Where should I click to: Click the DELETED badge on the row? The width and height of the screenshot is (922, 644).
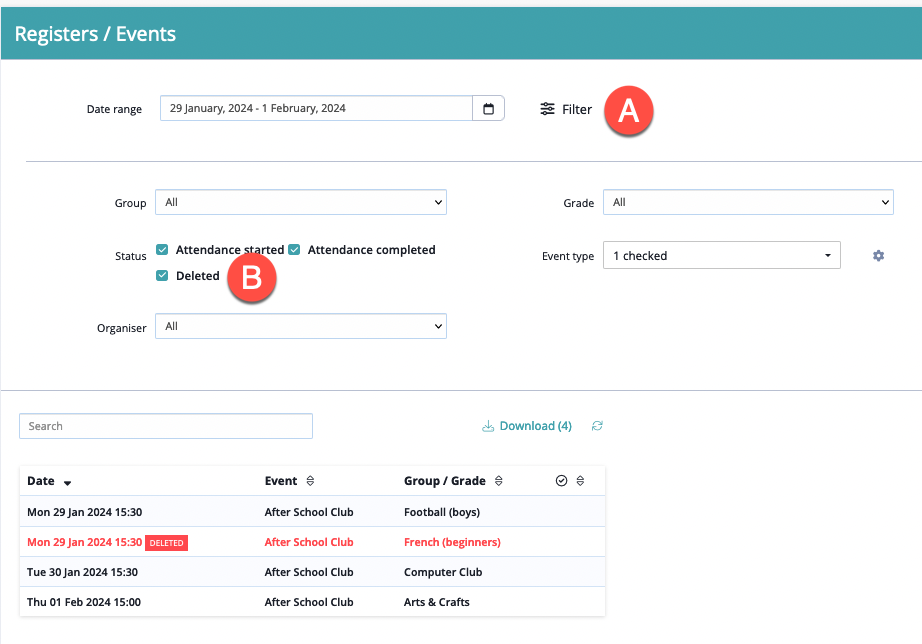166,543
